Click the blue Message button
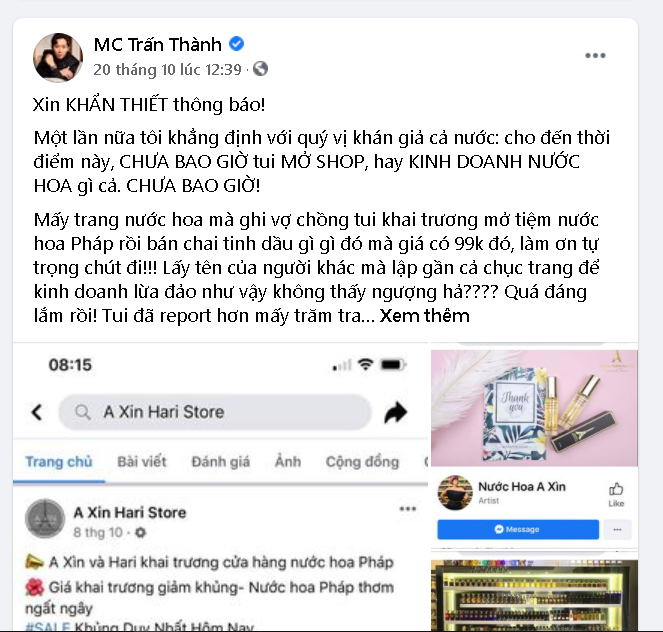Screen dimensions: 663x632 [518, 529]
